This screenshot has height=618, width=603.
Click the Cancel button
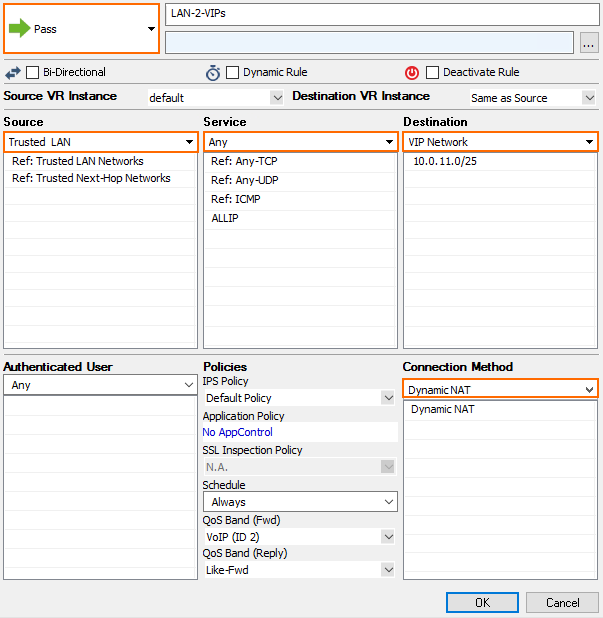562,603
